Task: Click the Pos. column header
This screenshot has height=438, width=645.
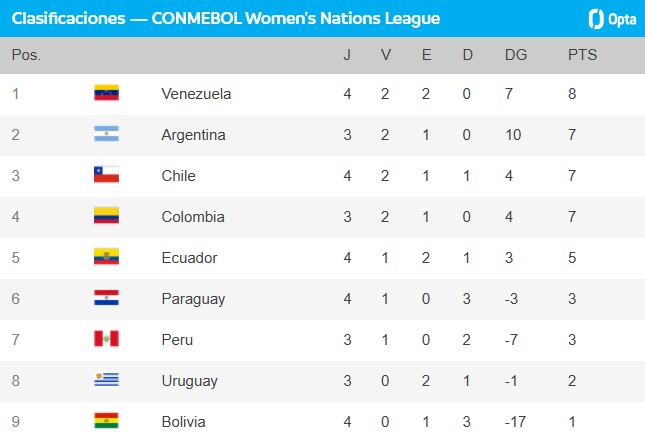Action: click(x=26, y=54)
